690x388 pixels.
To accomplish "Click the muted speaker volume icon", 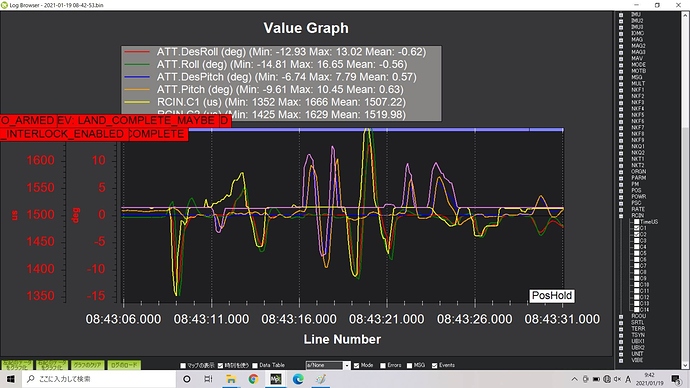I will [x=617, y=379].
